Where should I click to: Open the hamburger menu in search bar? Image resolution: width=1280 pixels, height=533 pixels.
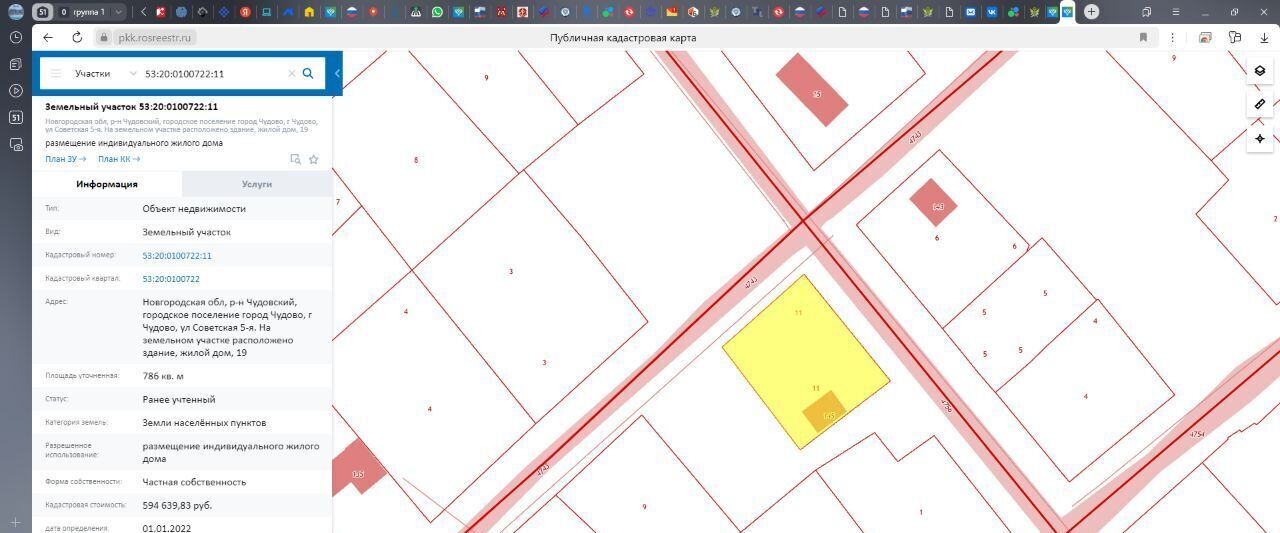[x=56, y=73]
